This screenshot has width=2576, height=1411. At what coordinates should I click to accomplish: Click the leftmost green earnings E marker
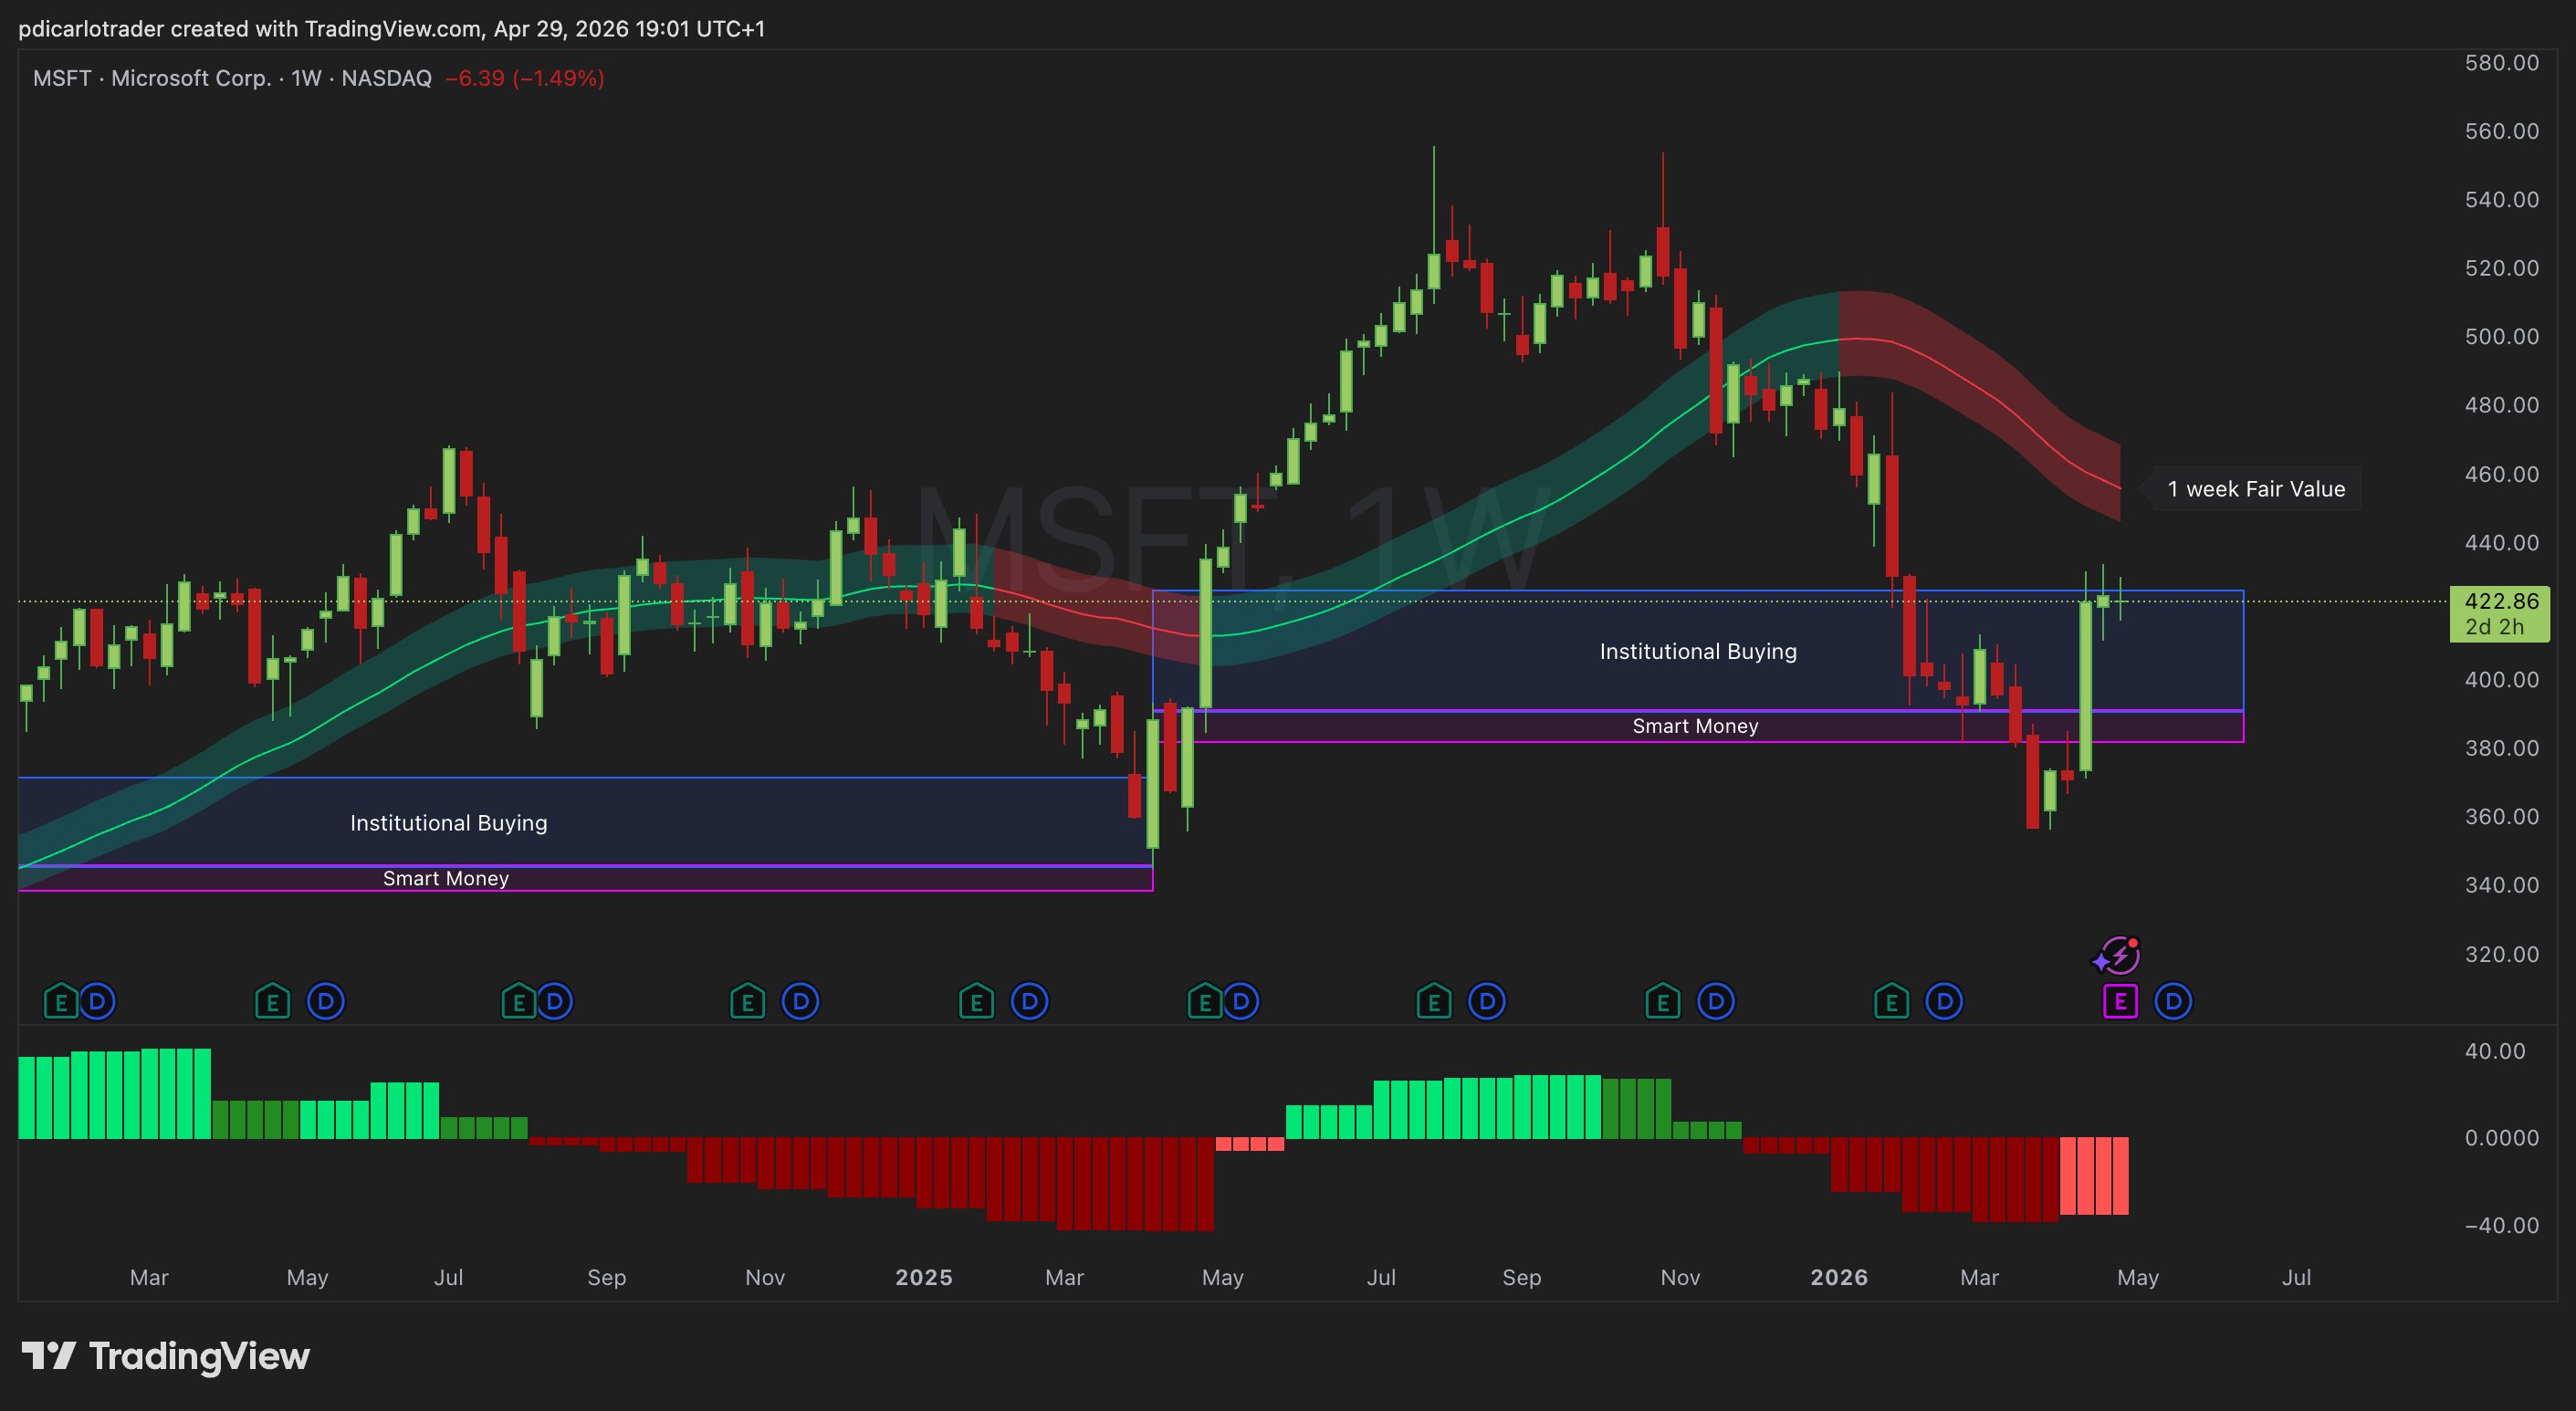[x=60, y=1001]
